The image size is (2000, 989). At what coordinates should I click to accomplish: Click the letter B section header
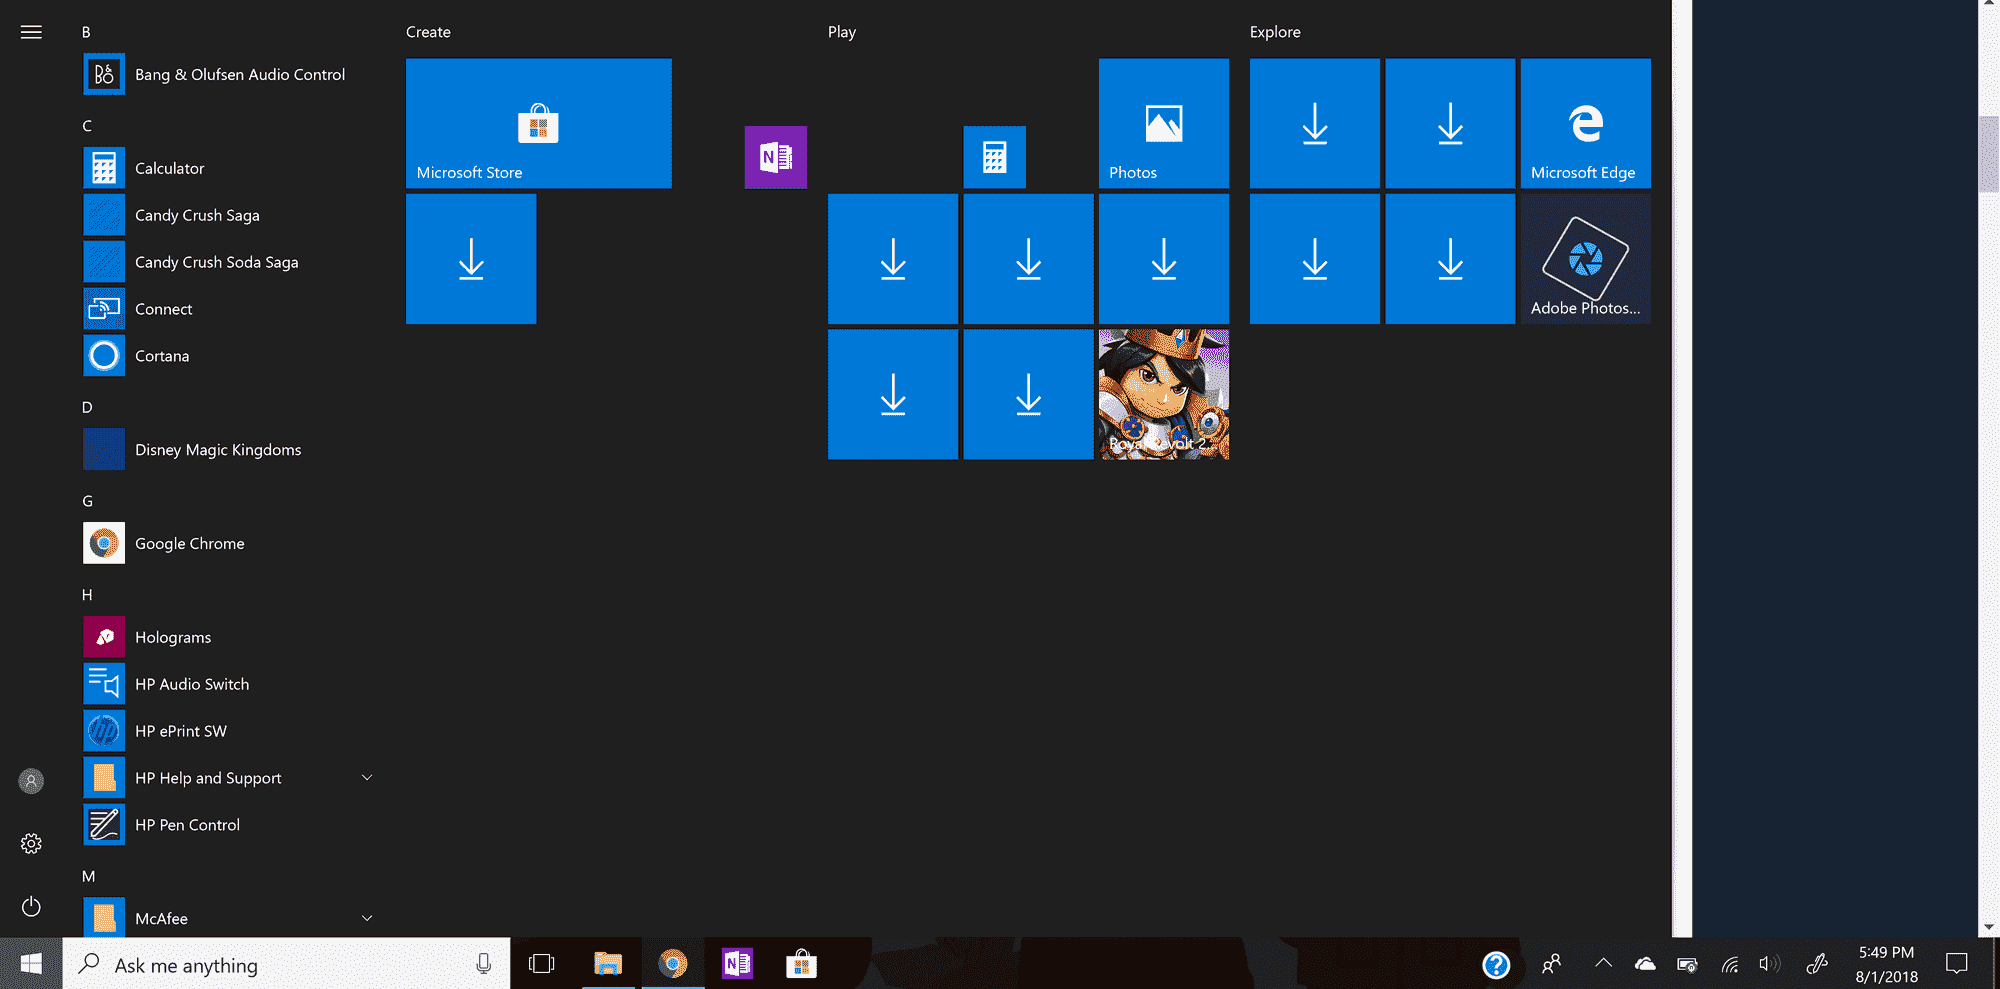coord(86,32)
